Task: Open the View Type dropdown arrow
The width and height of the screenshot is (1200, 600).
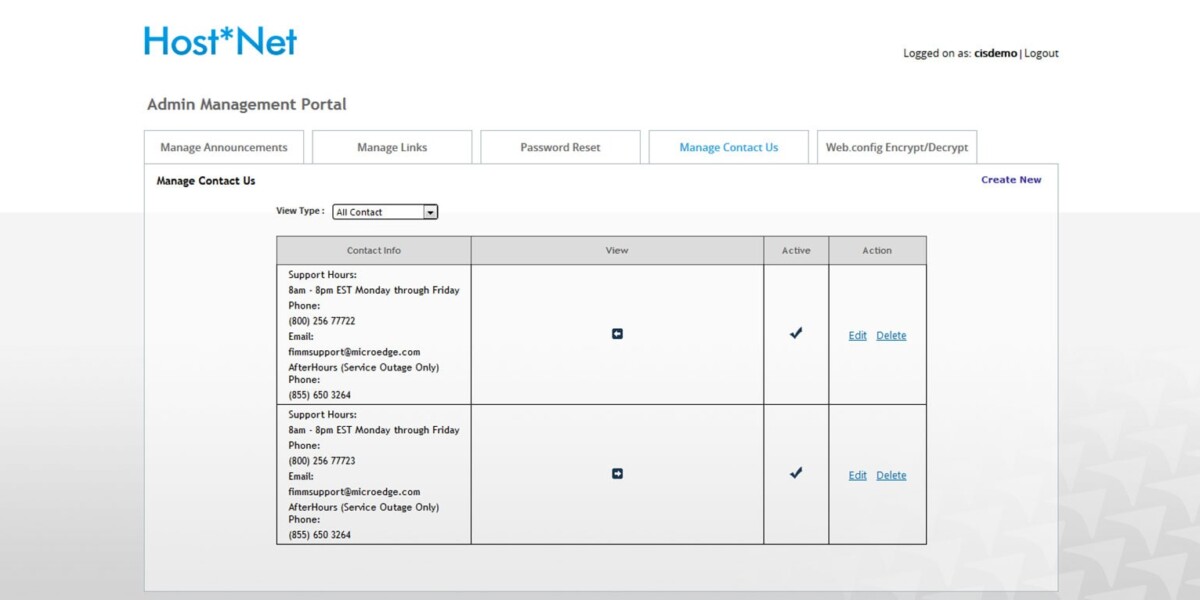Action: click(430, 212)
